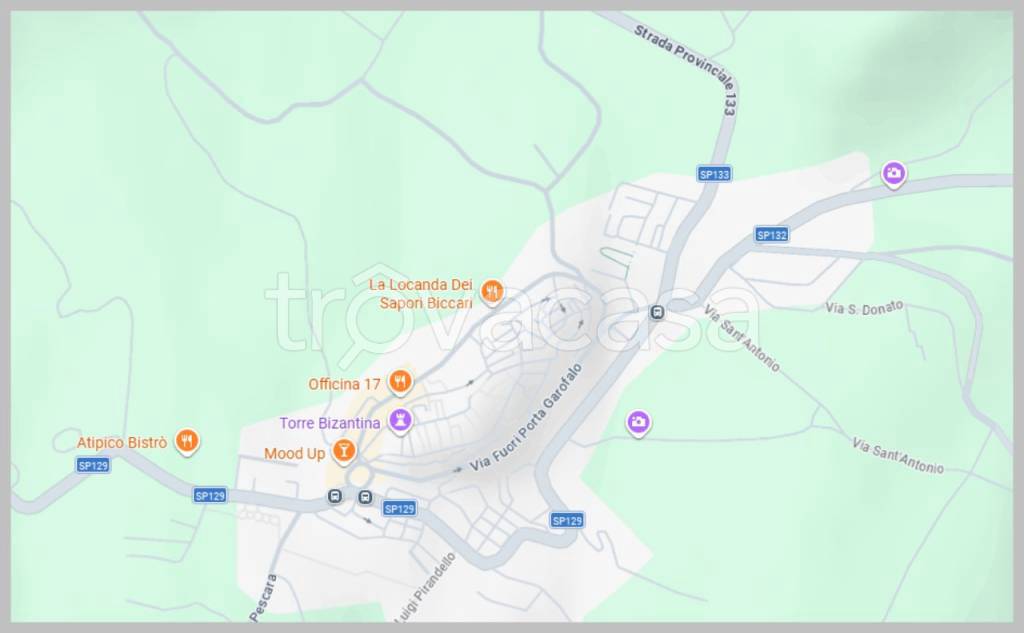Click the Via Fuori Porta Garofalo street label

tap(526, 418)
